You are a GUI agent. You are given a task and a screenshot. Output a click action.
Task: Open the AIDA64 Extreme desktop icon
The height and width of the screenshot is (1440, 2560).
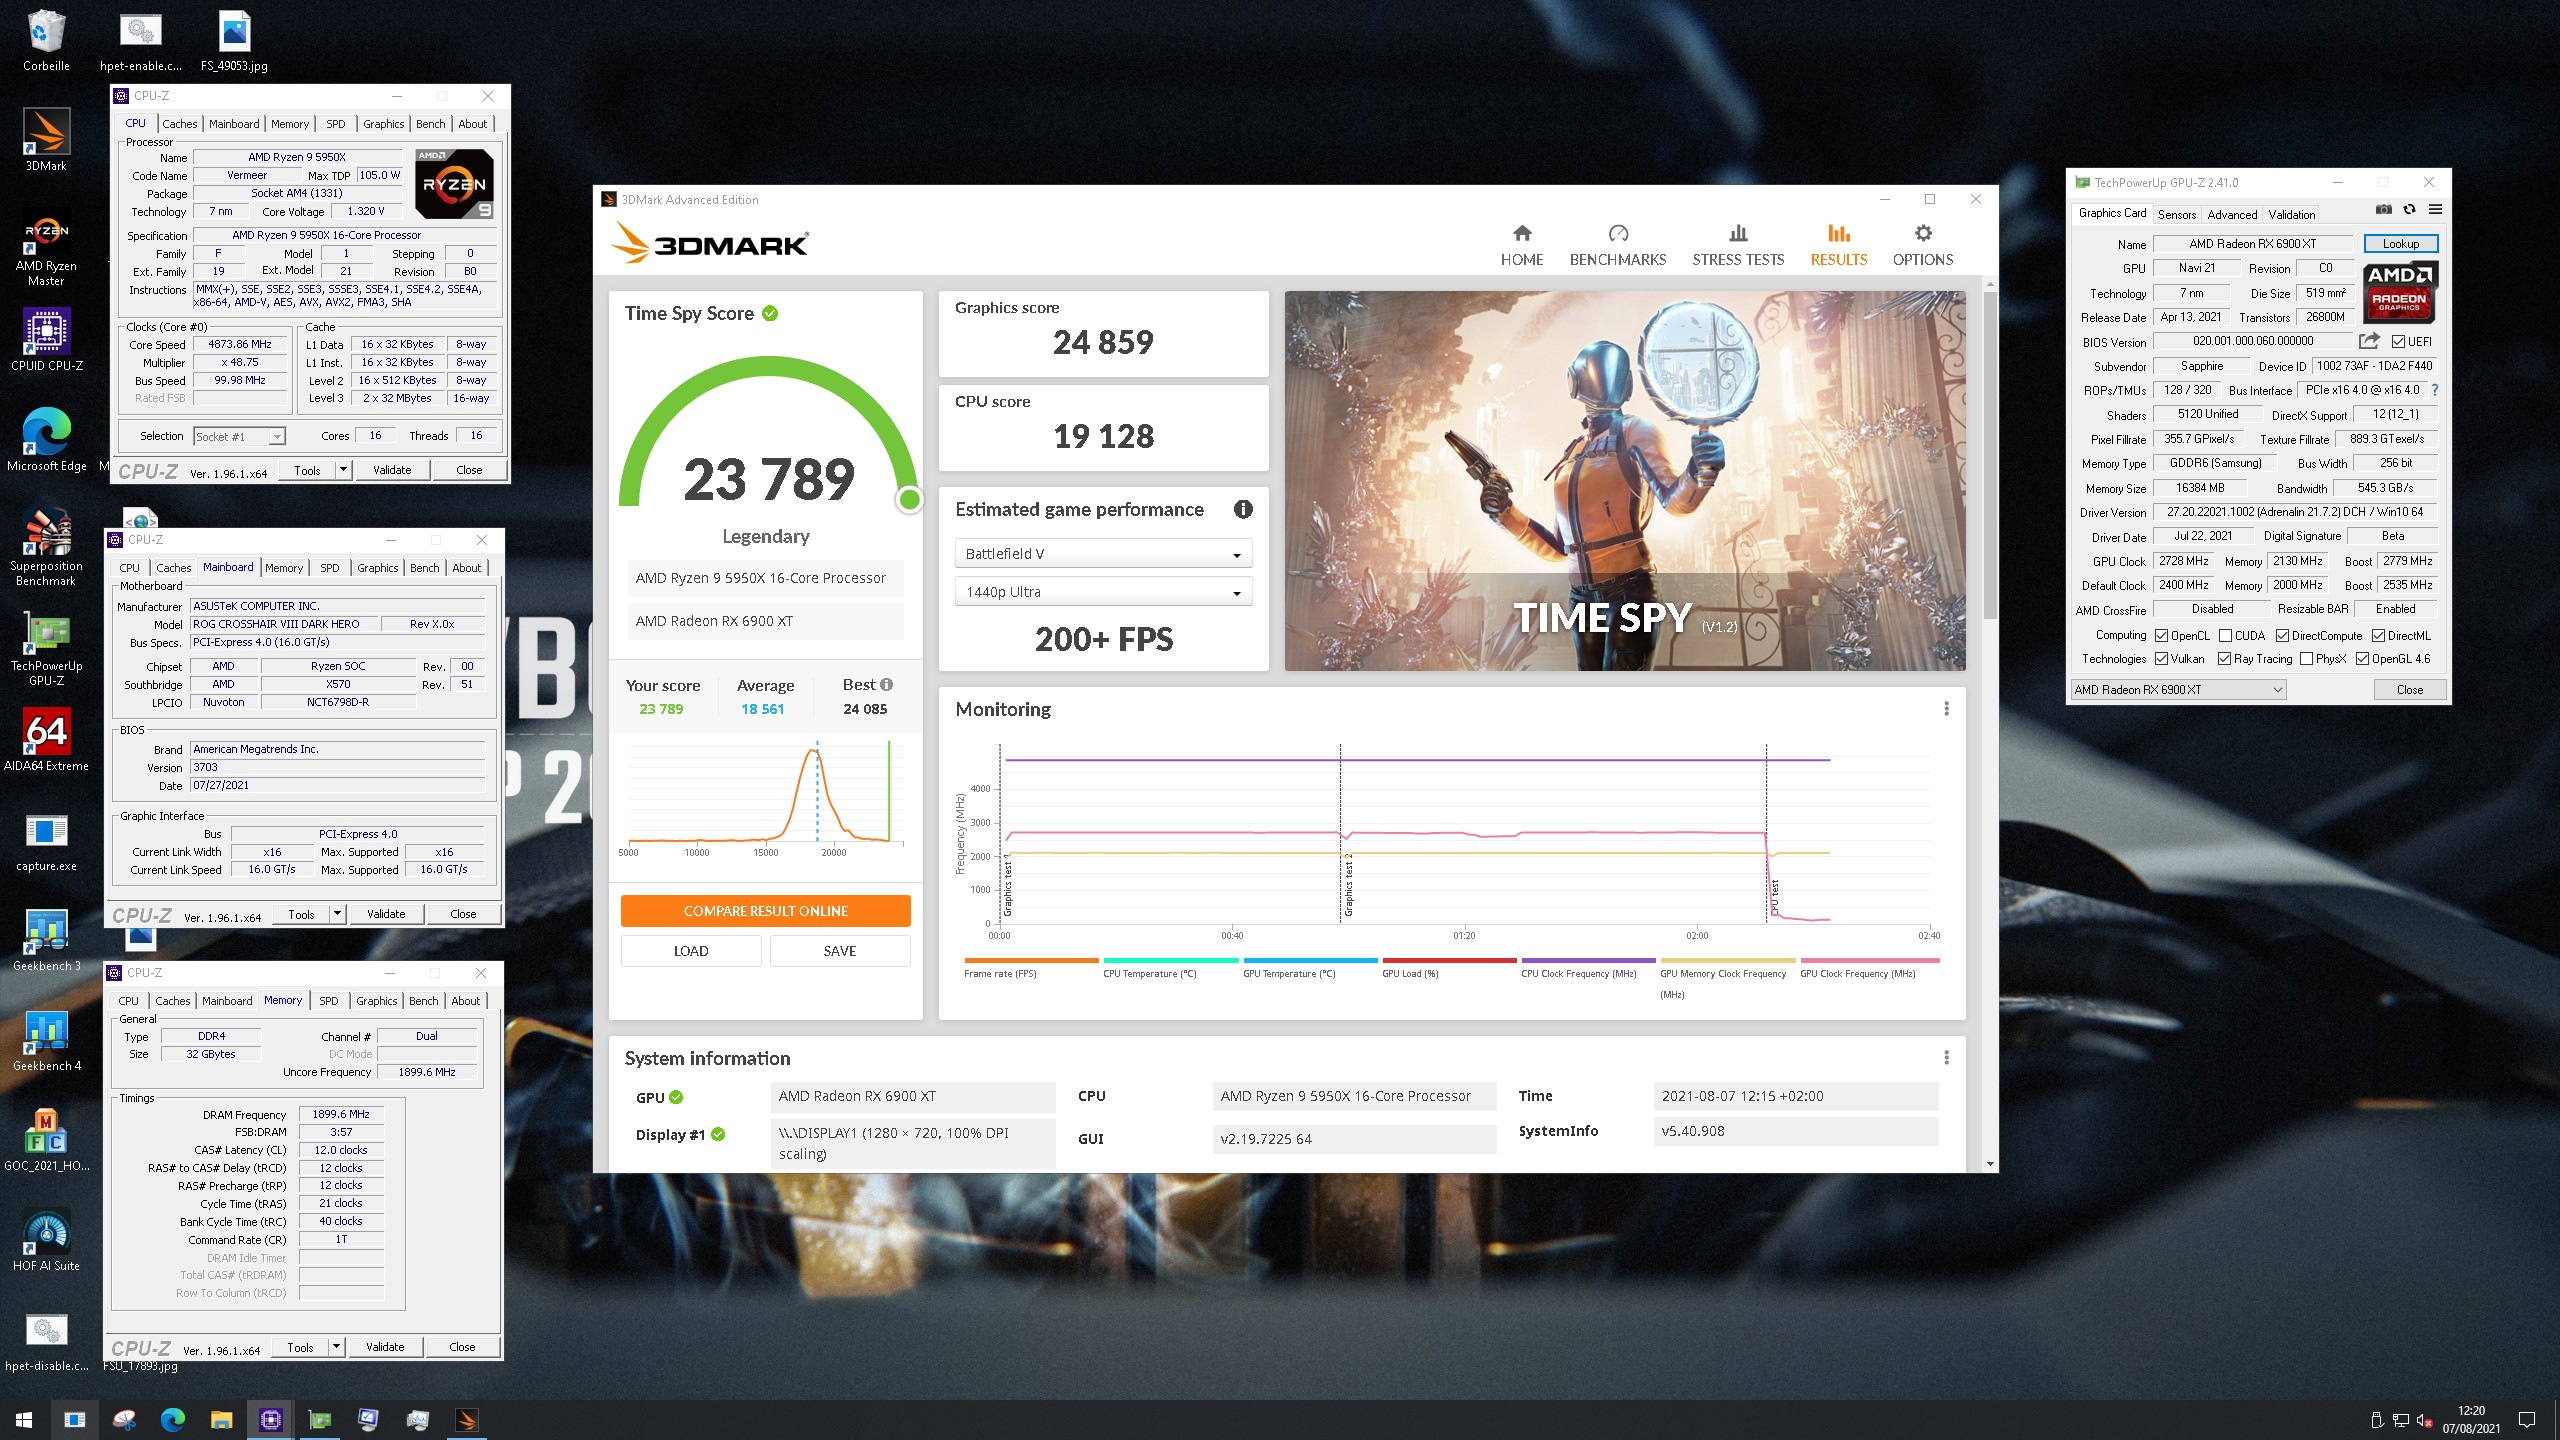[x=46, y=741]
